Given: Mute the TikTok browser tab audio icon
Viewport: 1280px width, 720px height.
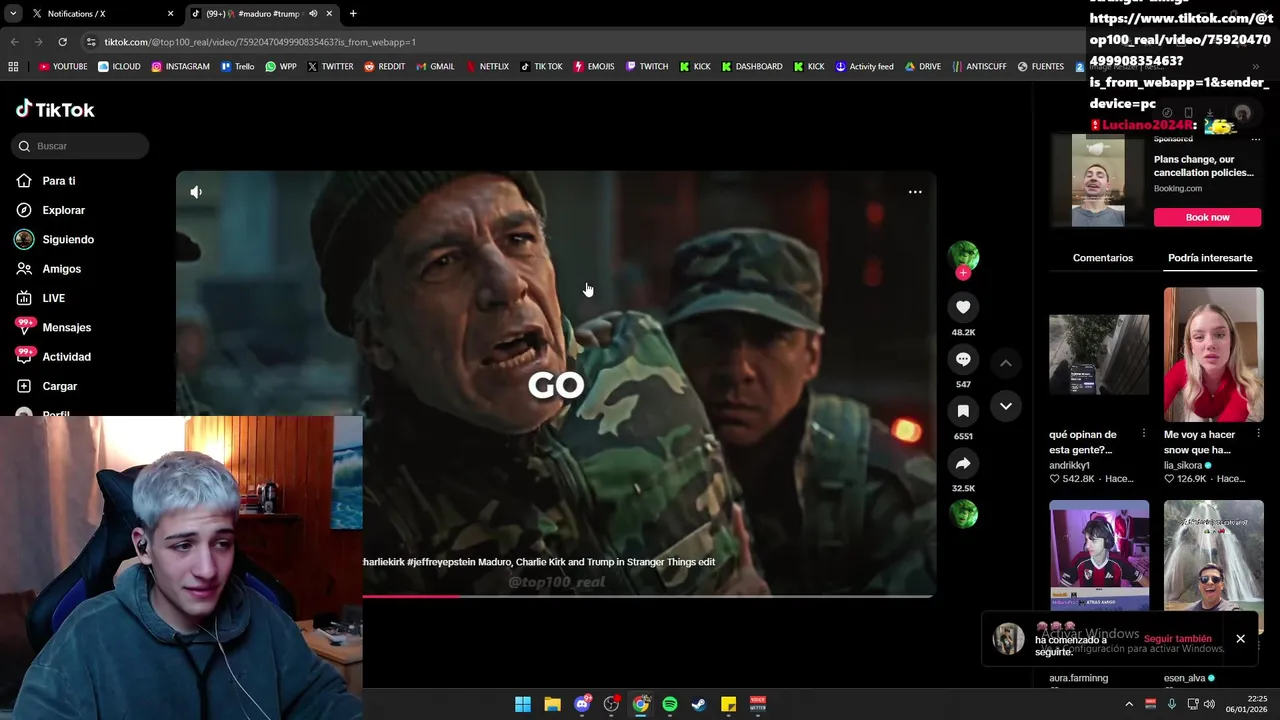Looking at the screenshot, I should (313, 14).
